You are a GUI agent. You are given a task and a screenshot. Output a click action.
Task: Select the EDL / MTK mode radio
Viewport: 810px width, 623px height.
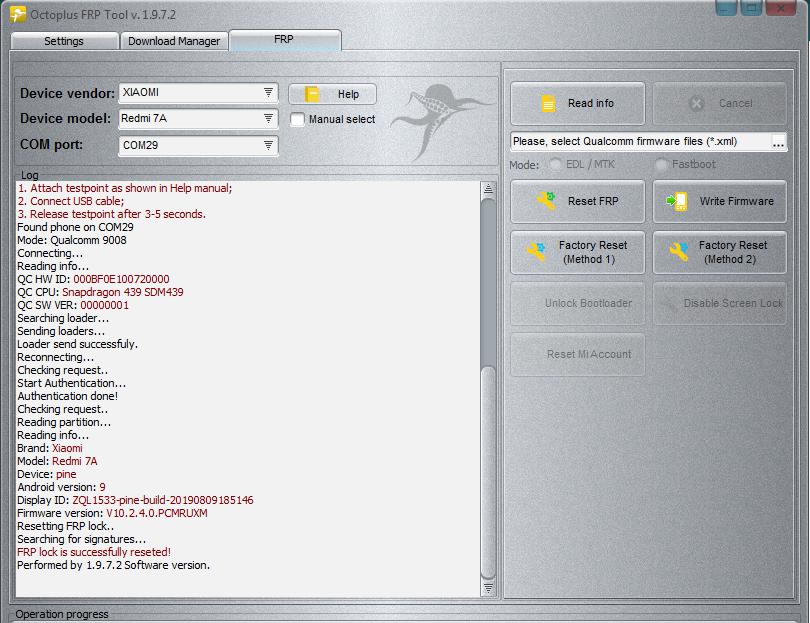[x=555, y=164]
